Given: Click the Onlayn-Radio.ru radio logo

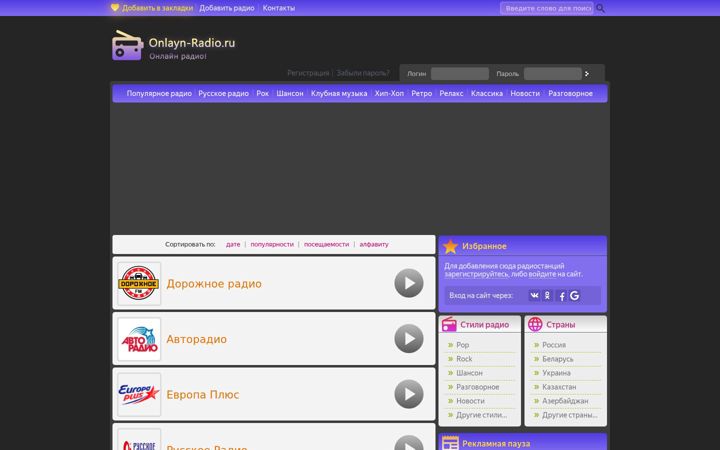Looking at the screenshot, I should [128, 45].
